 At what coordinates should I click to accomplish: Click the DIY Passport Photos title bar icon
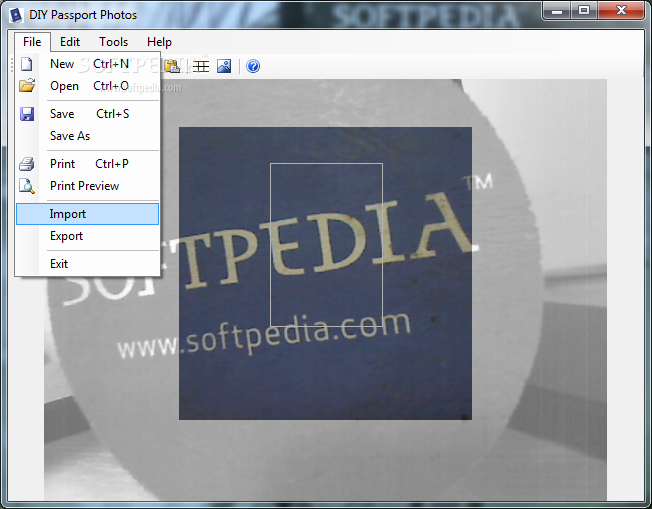coord(16,15)
